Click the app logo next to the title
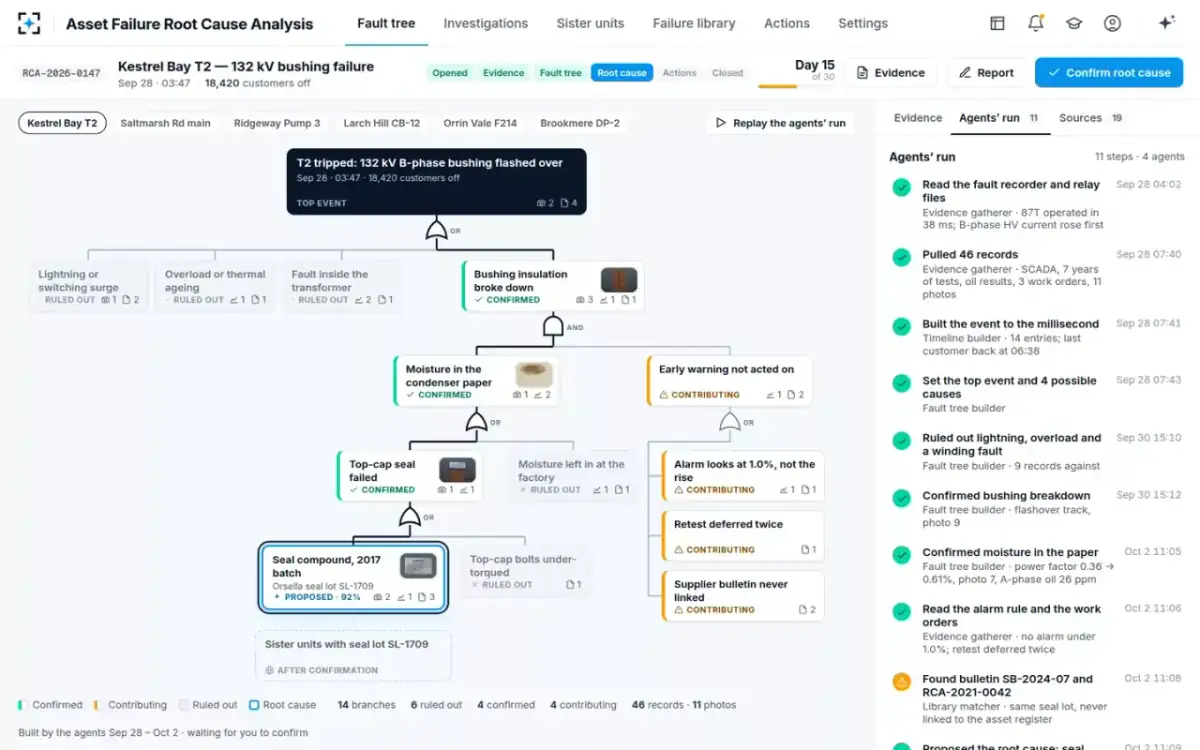Screen dimensions: 1200x750 tap(30, 23)
